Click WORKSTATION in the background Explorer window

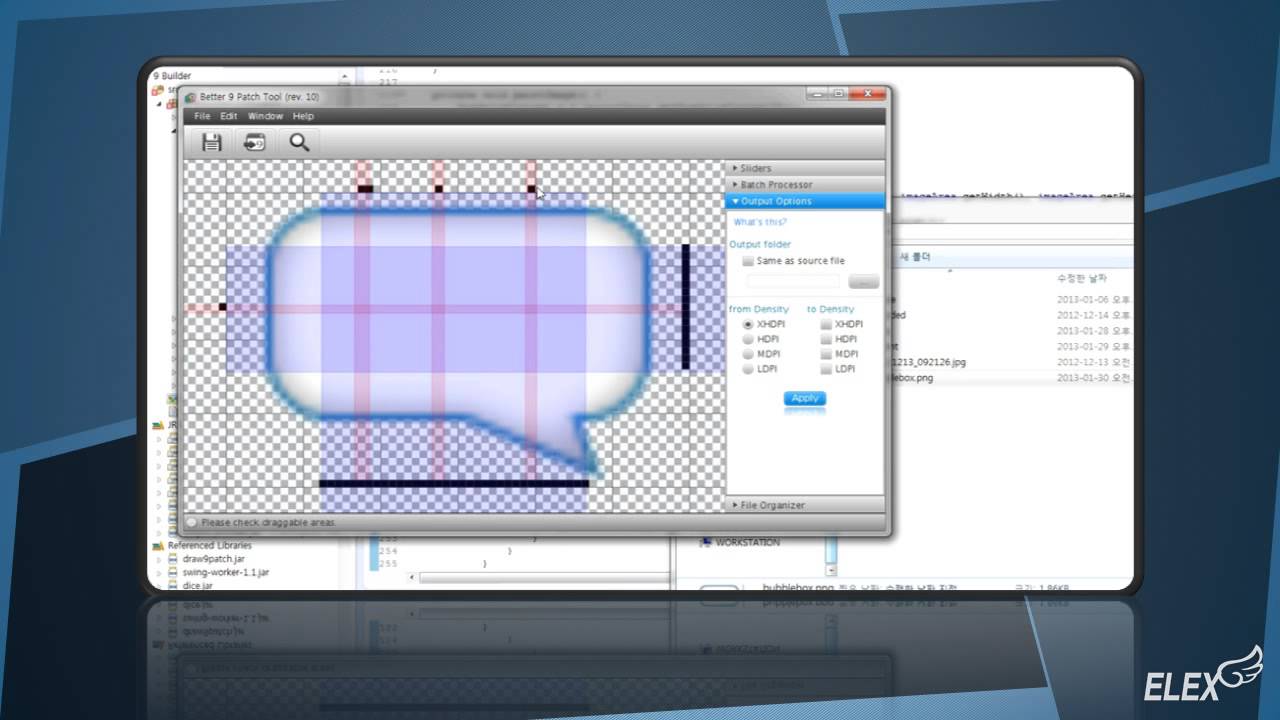[747, 542]
